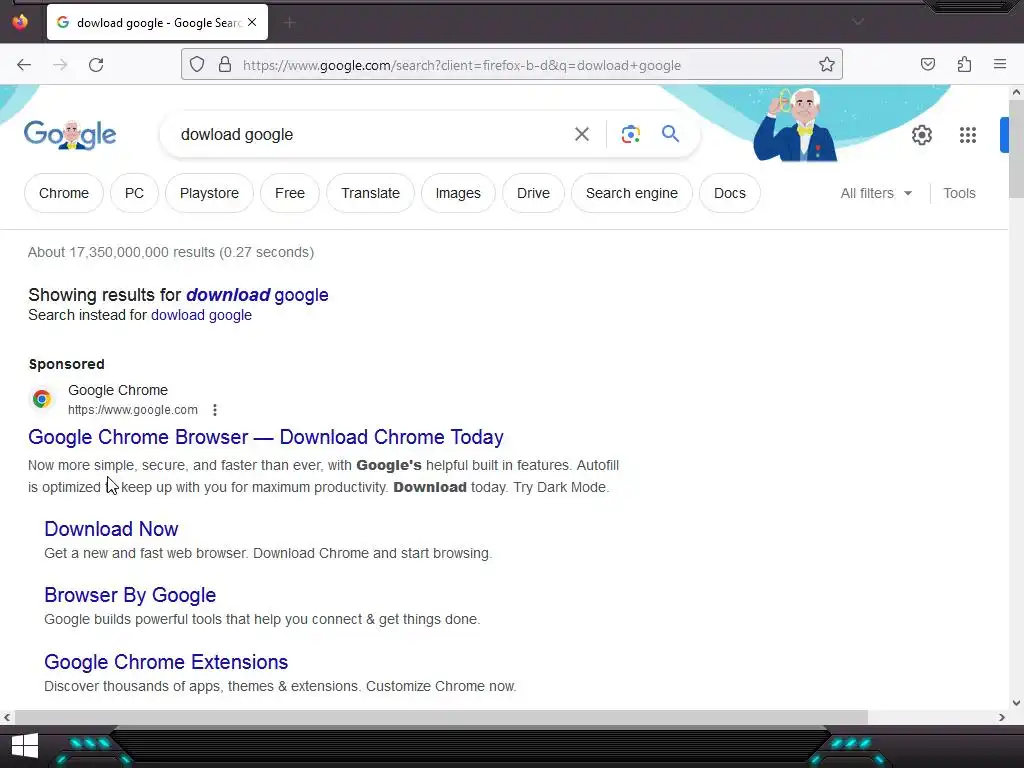Search by image with the camera lens icon

[630, 135]
